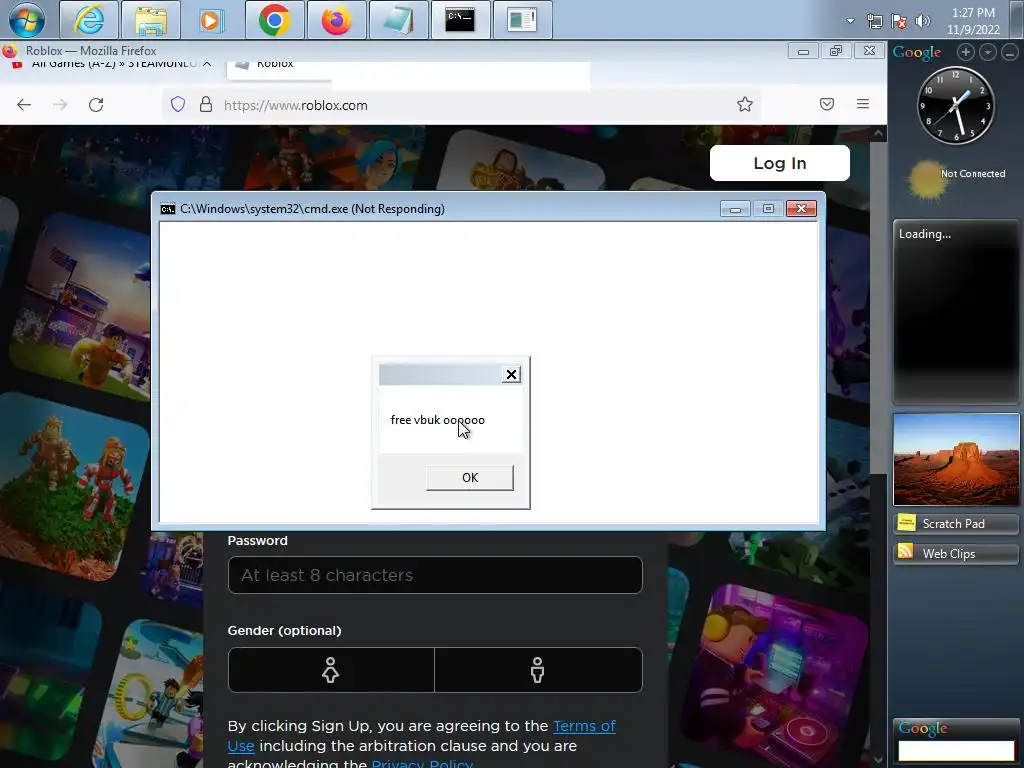Add a gadget with Google sidebar plus
Screen dimensions: 1024x768
click(965, 52)
